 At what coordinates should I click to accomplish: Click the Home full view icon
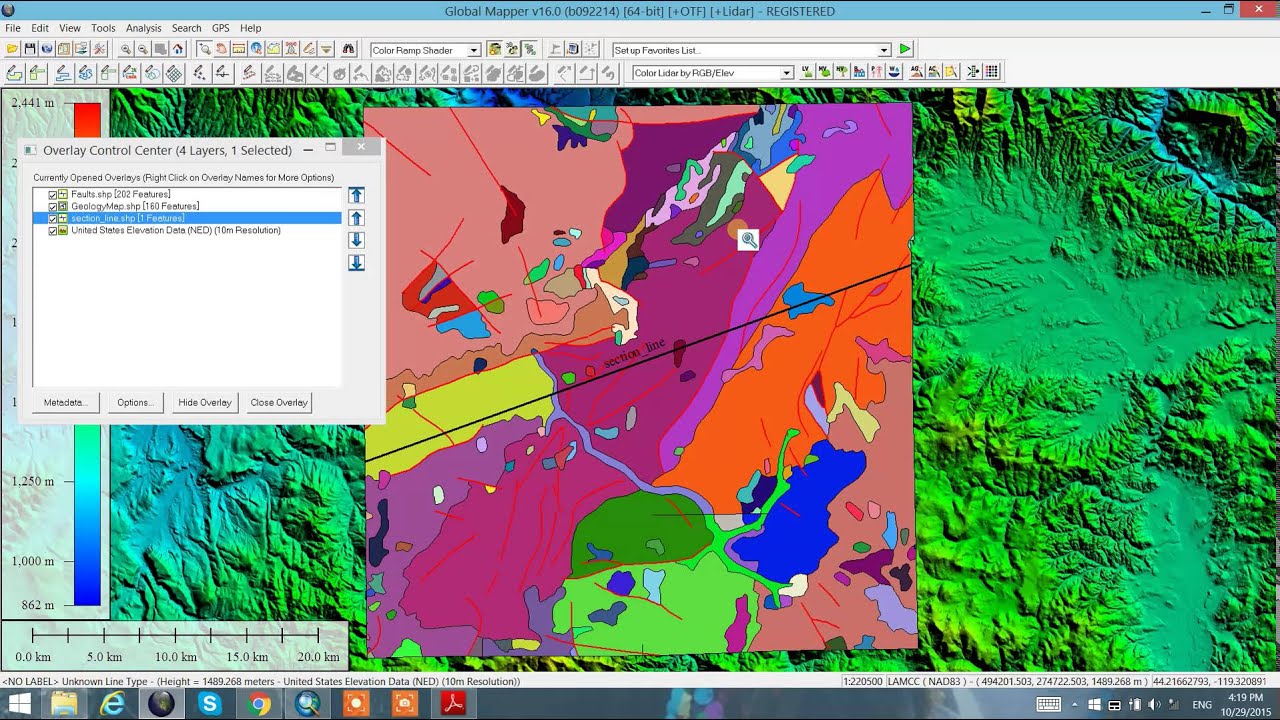tap(177, 49)
